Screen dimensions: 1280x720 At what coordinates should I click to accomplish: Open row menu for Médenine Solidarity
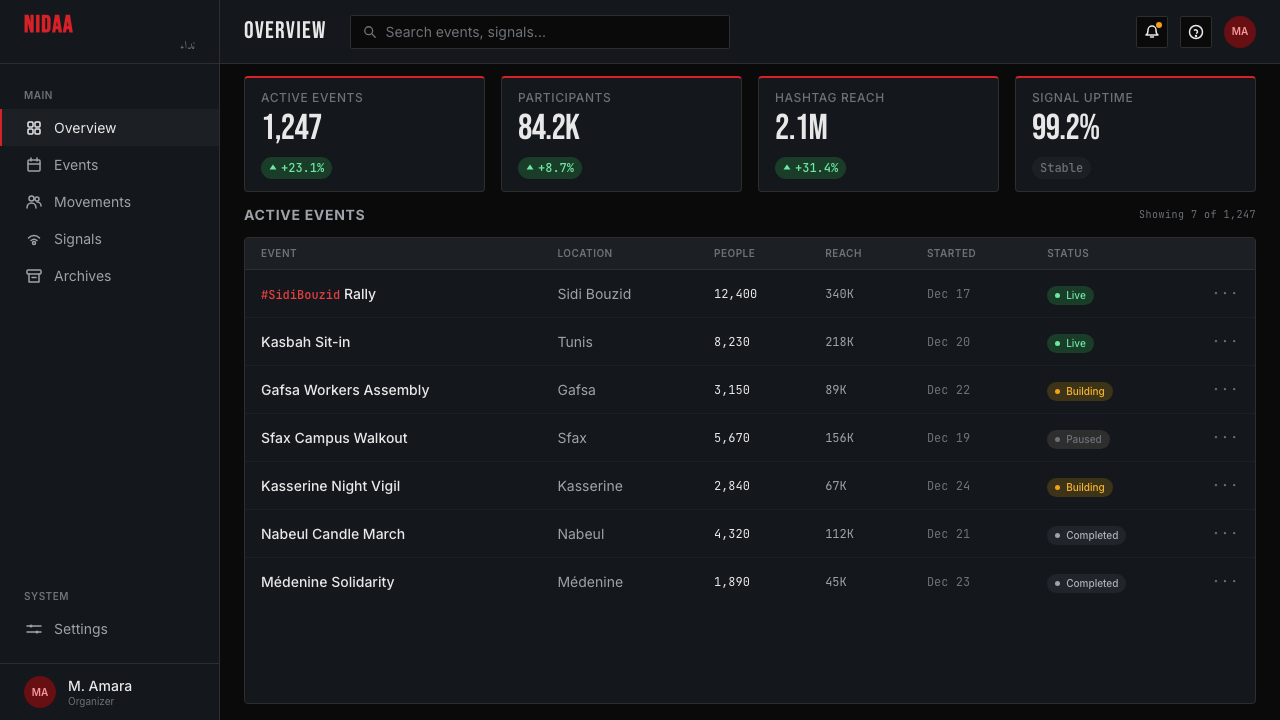coord(1225,582)
